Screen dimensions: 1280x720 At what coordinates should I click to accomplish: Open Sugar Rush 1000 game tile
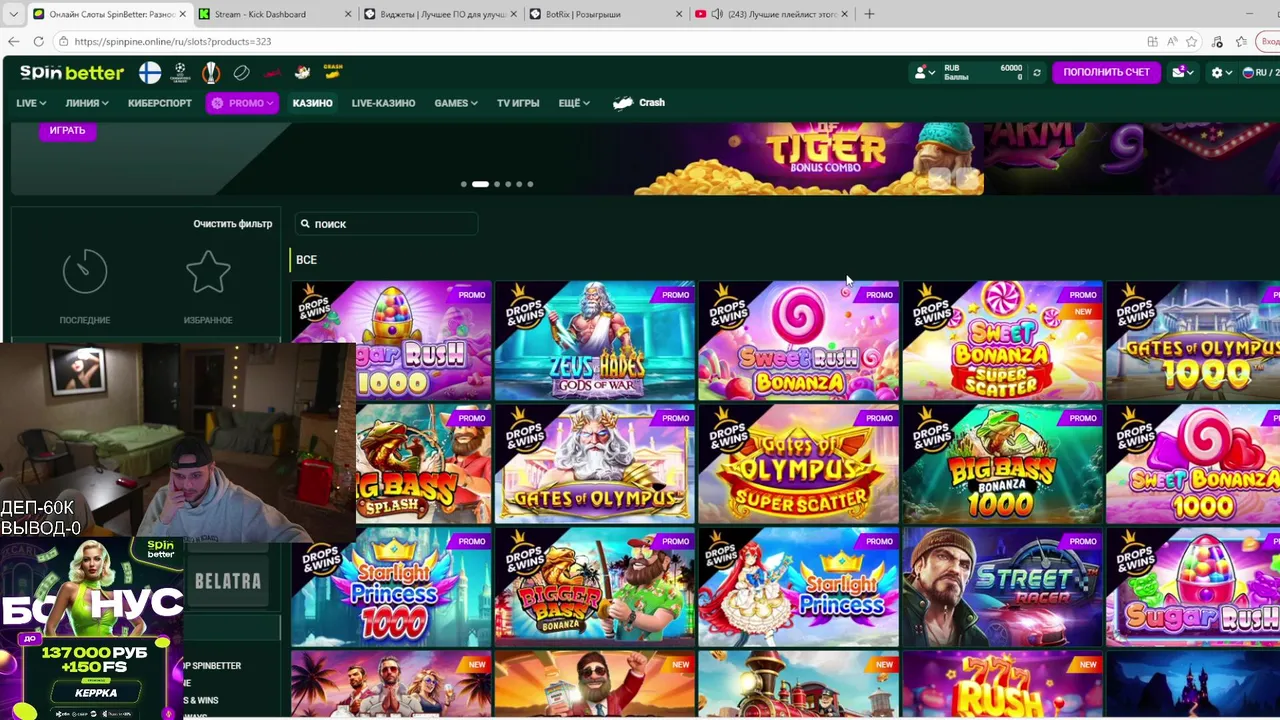[x=391, y=340]
